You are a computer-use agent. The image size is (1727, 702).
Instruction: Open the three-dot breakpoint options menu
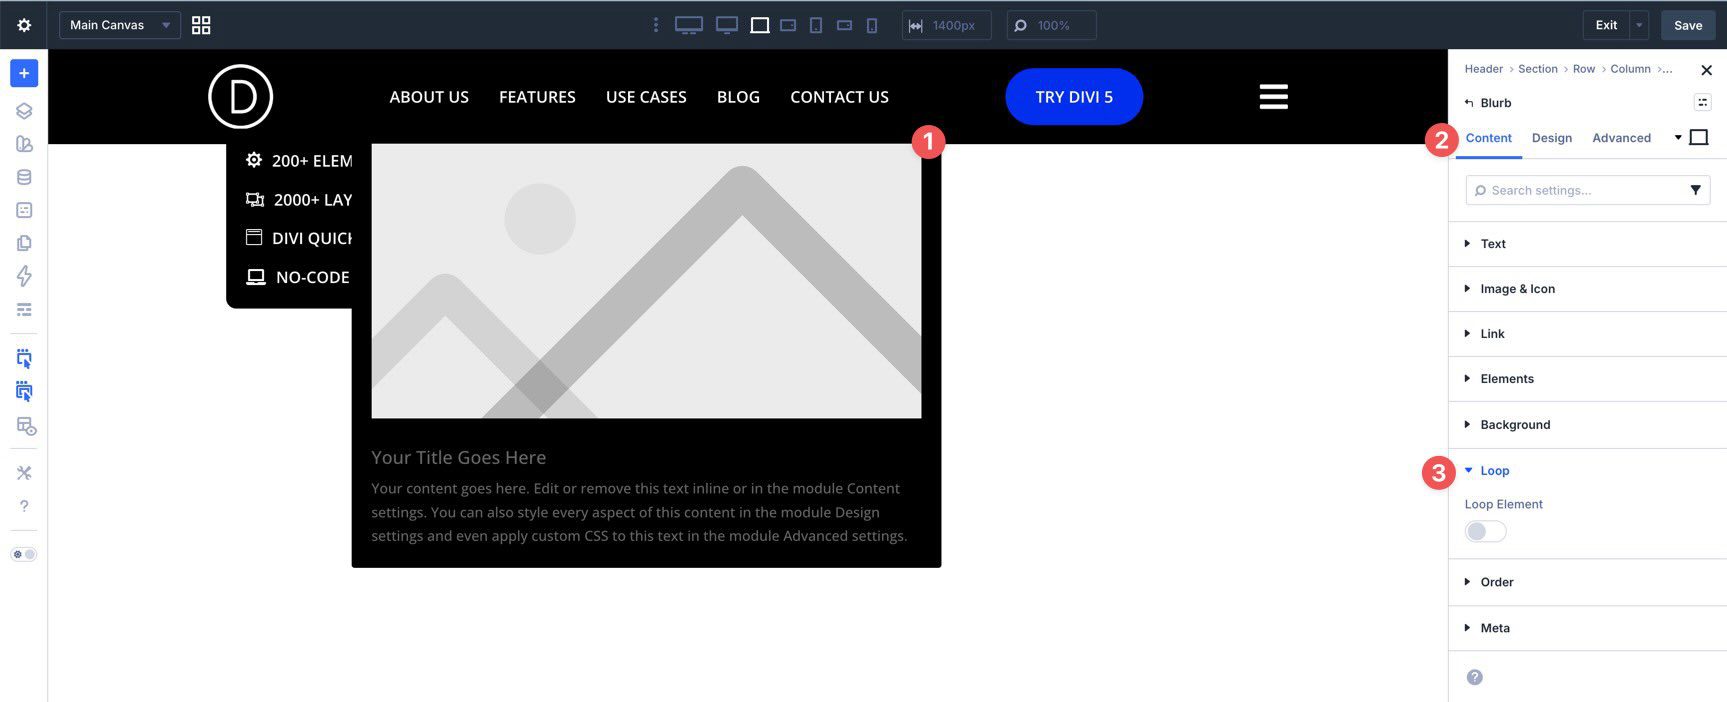[x=656, y=25]
